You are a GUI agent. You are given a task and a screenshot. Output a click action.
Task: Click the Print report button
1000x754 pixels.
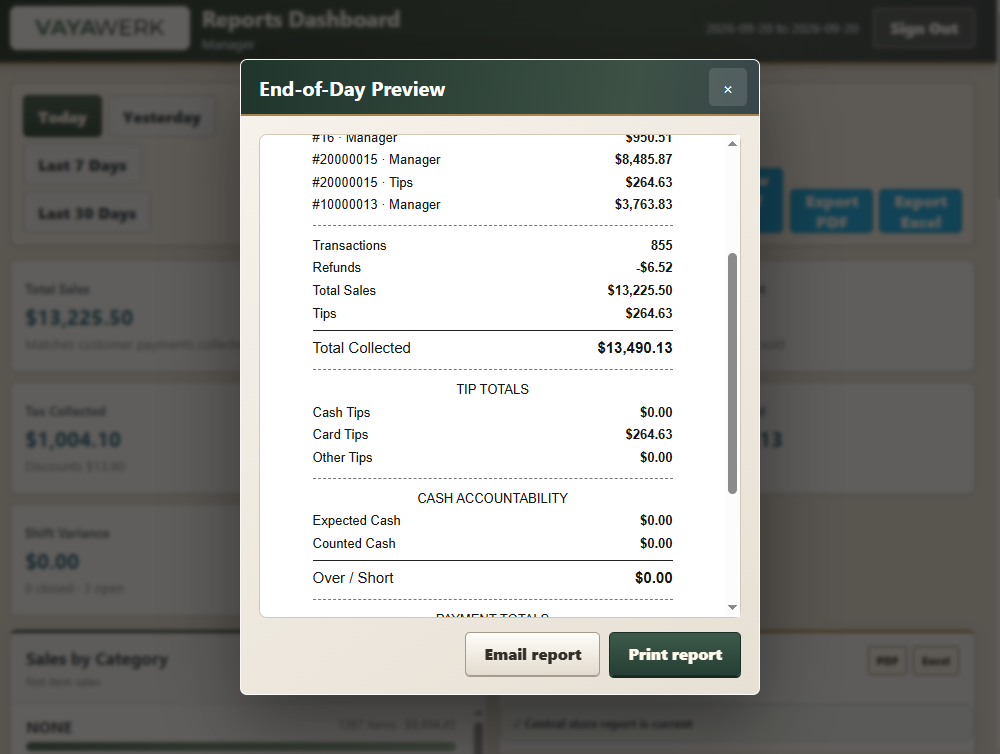[x=675, y=654]
